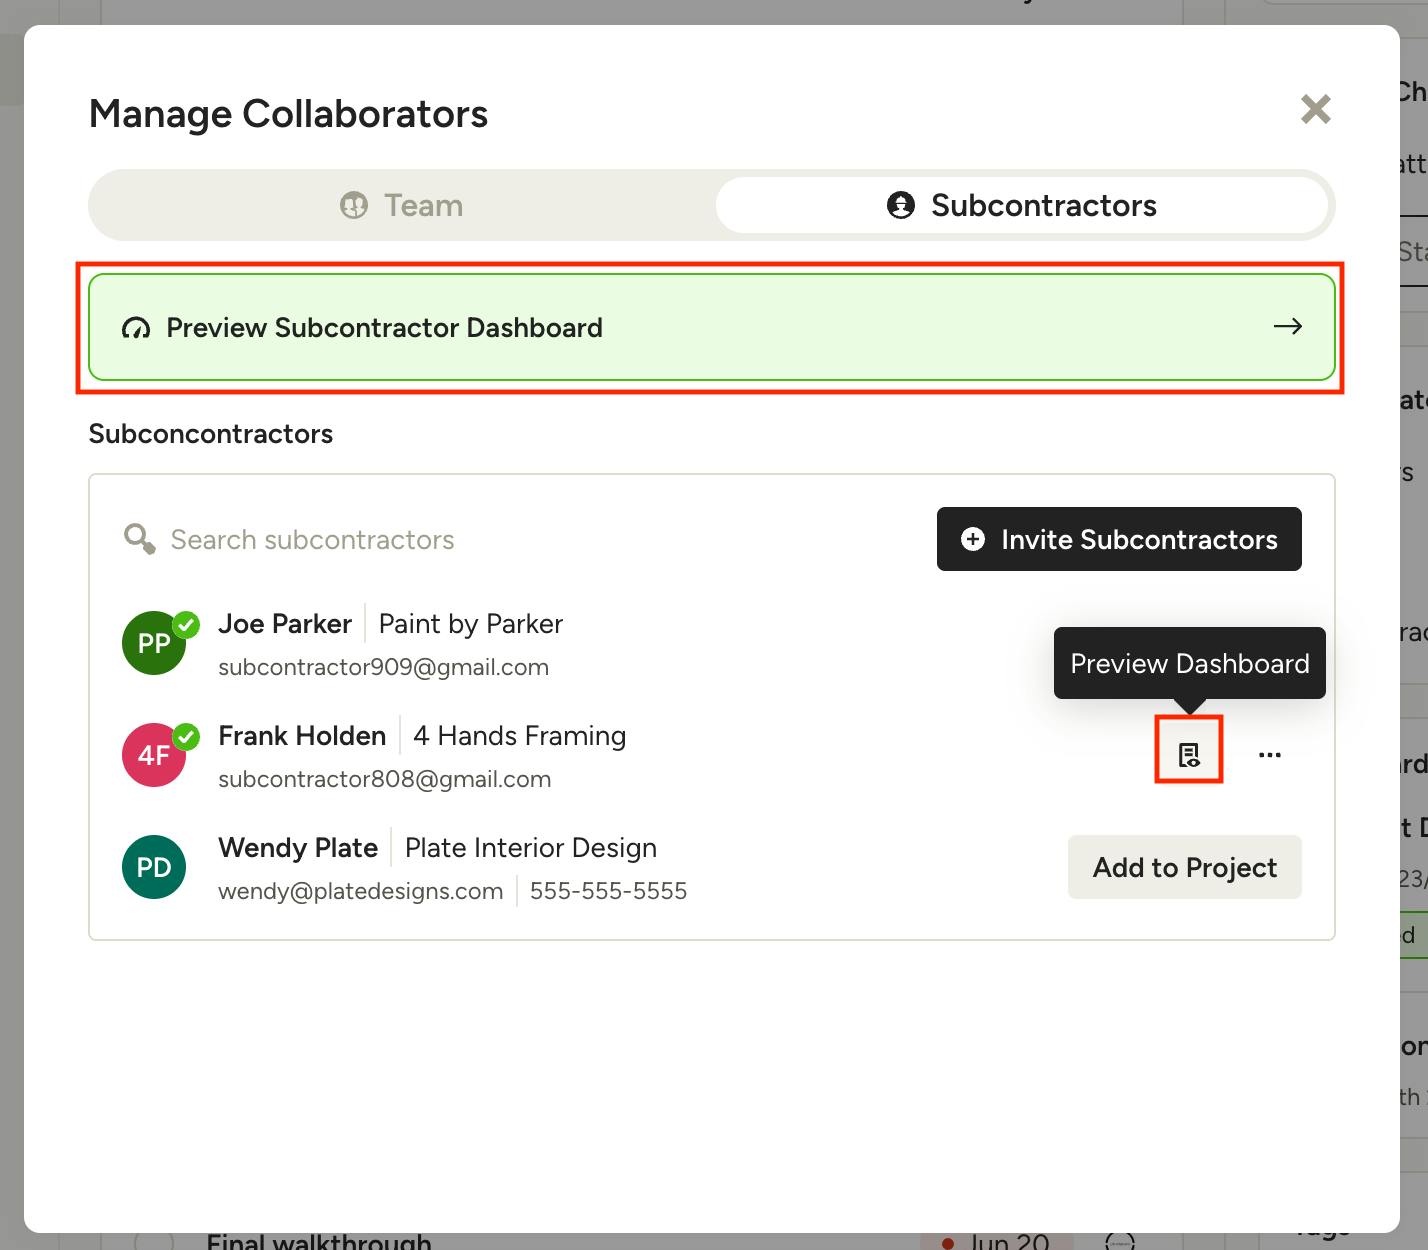Add Wendy Plate to the project
The image size is (1428, 1250).
coord(1184,867)
